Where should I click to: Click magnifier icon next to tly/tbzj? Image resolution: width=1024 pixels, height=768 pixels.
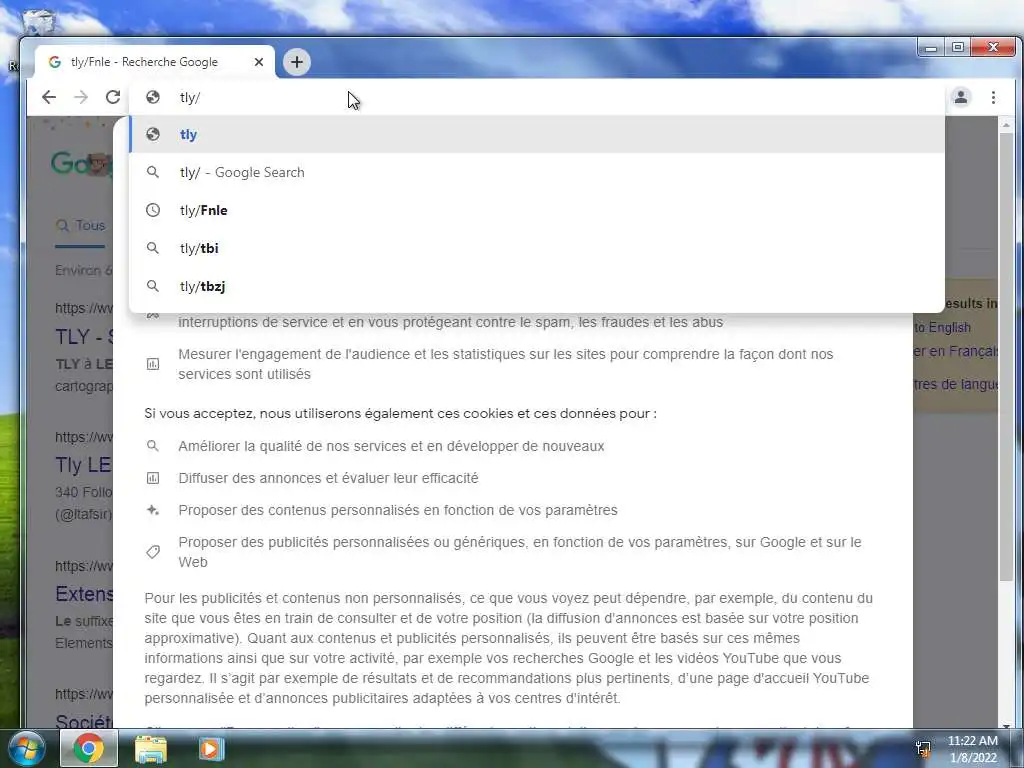pos(153,286)
